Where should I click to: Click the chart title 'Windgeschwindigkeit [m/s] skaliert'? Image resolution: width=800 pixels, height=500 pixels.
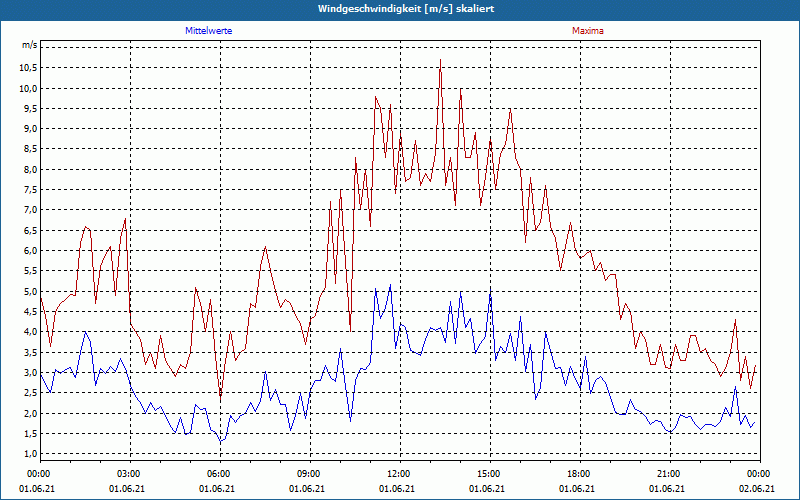click(406, 9)
